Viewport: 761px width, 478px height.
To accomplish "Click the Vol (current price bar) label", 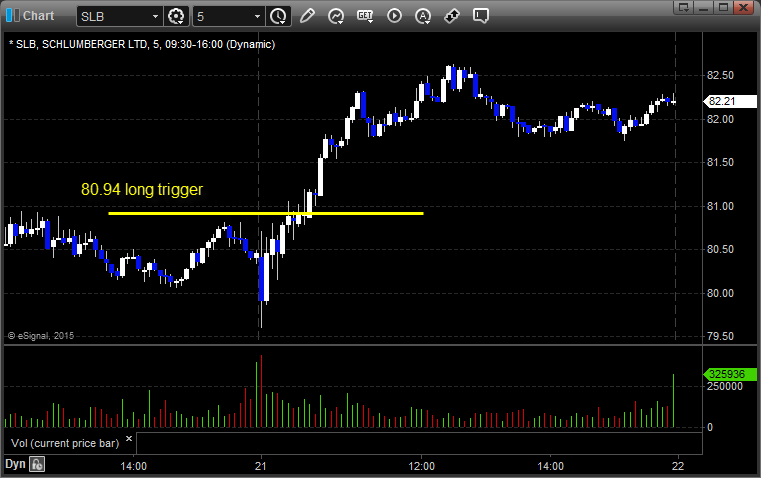I will coord(65,443).
